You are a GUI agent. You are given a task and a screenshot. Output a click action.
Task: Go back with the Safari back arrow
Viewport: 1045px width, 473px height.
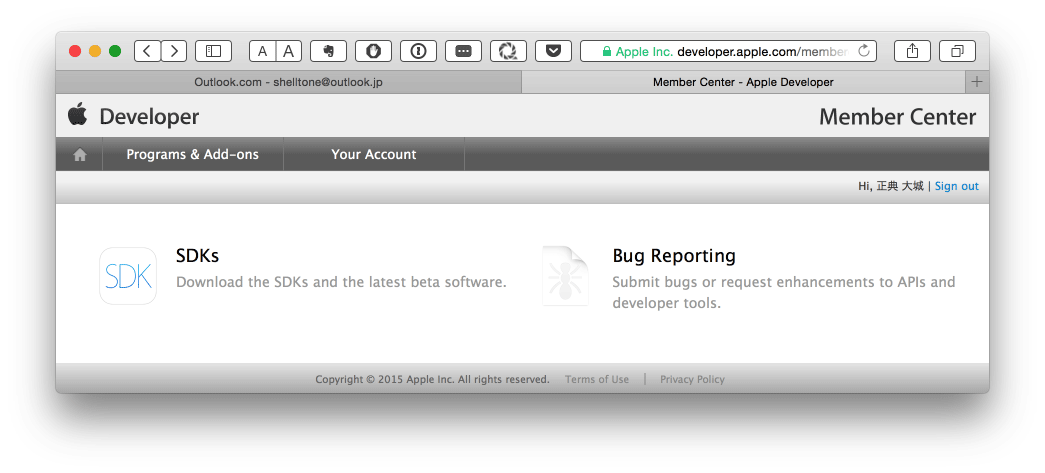(x=147, y=51)
